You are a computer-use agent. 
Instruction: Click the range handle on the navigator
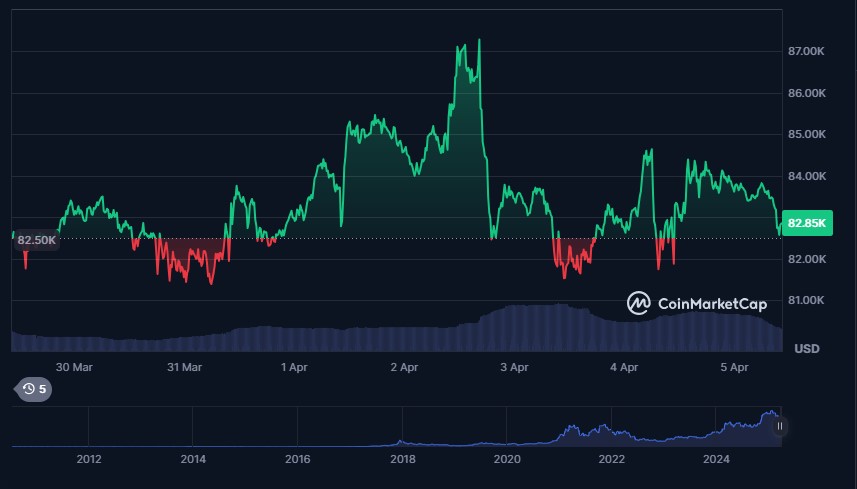(780, 426)
